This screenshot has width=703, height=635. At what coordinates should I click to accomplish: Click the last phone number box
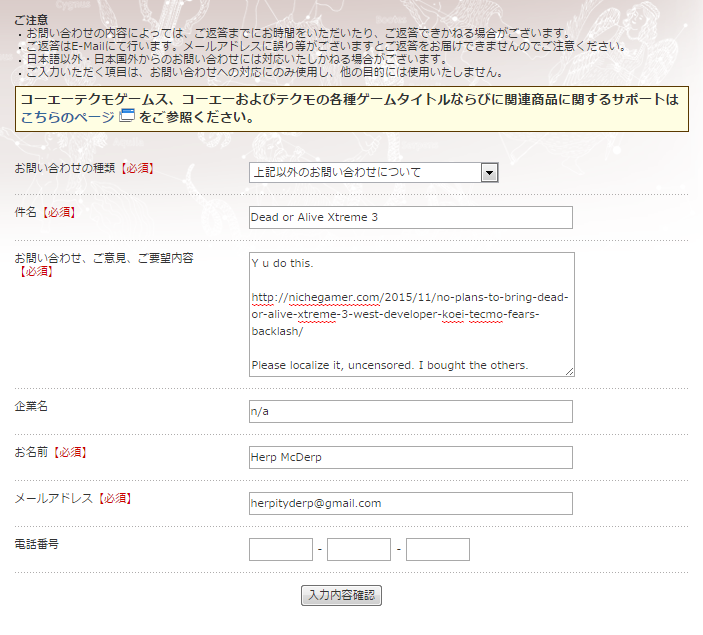(438, 549)
